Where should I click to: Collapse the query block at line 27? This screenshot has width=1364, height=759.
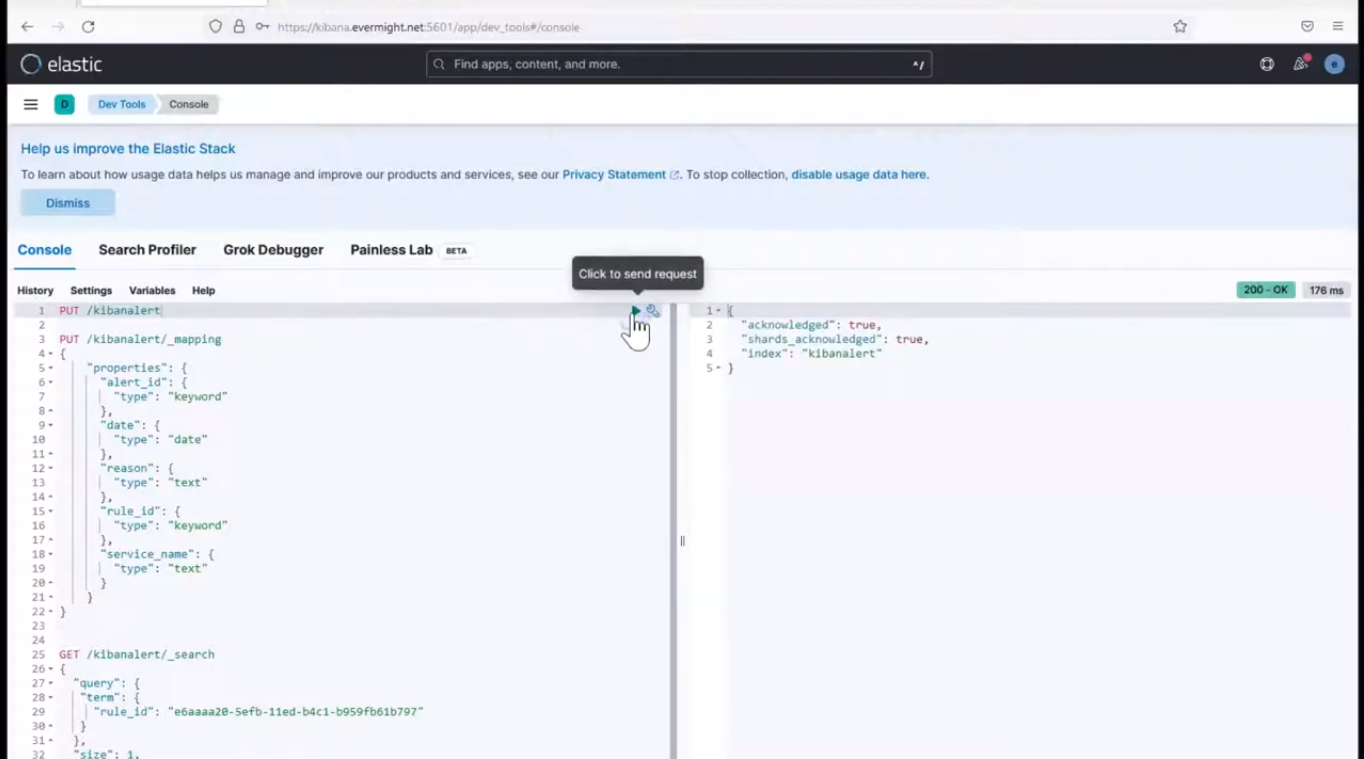pyautogui.click(x=51, y=683)
